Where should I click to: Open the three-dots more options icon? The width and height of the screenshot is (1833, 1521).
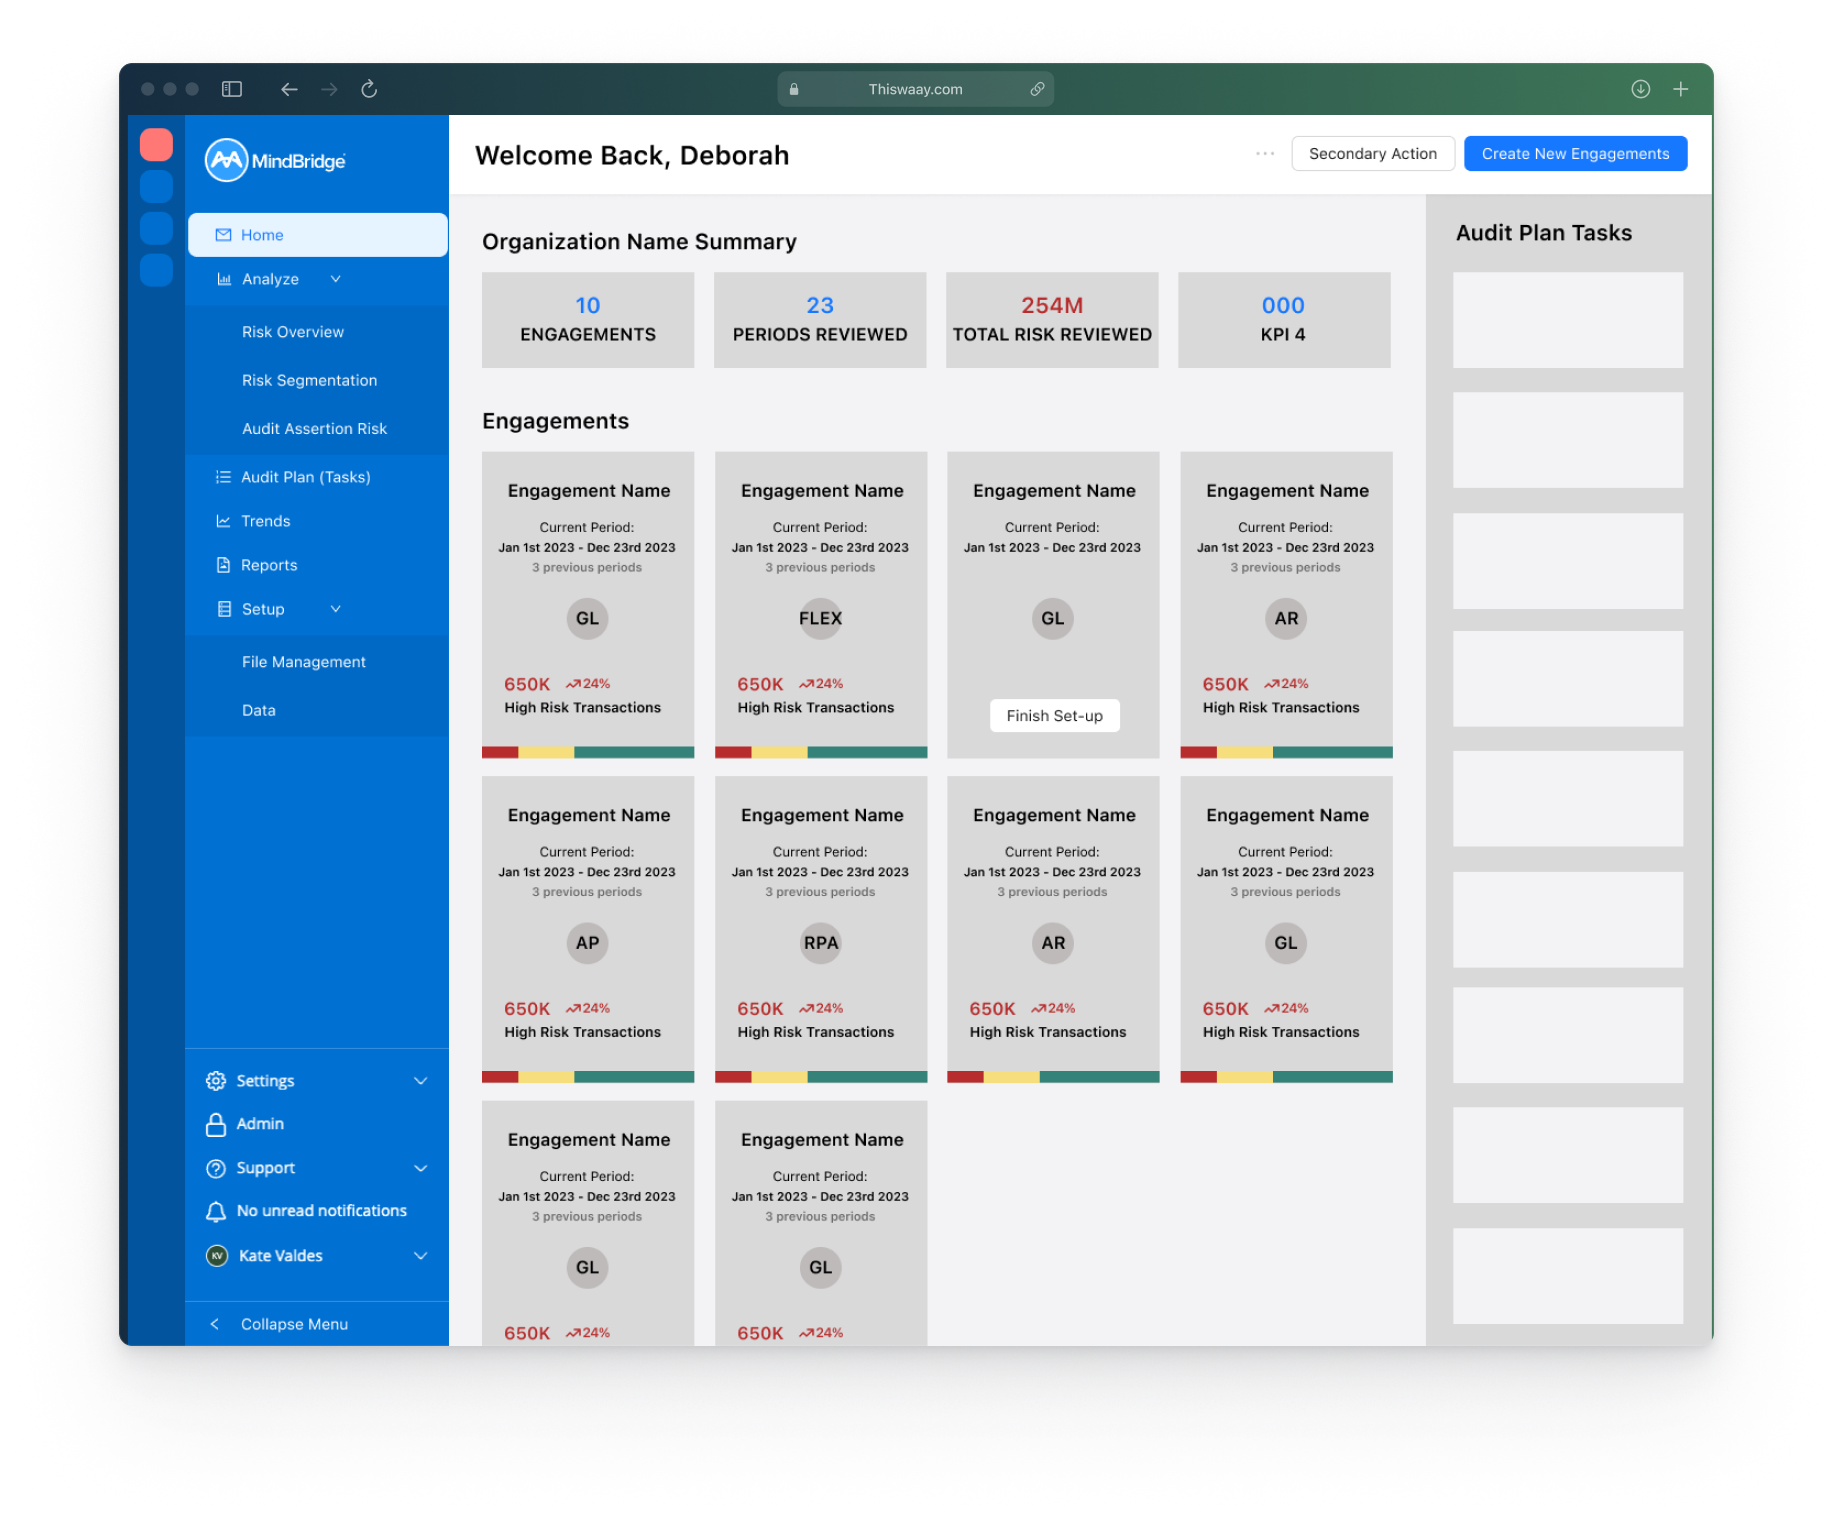click(1265, 154)
